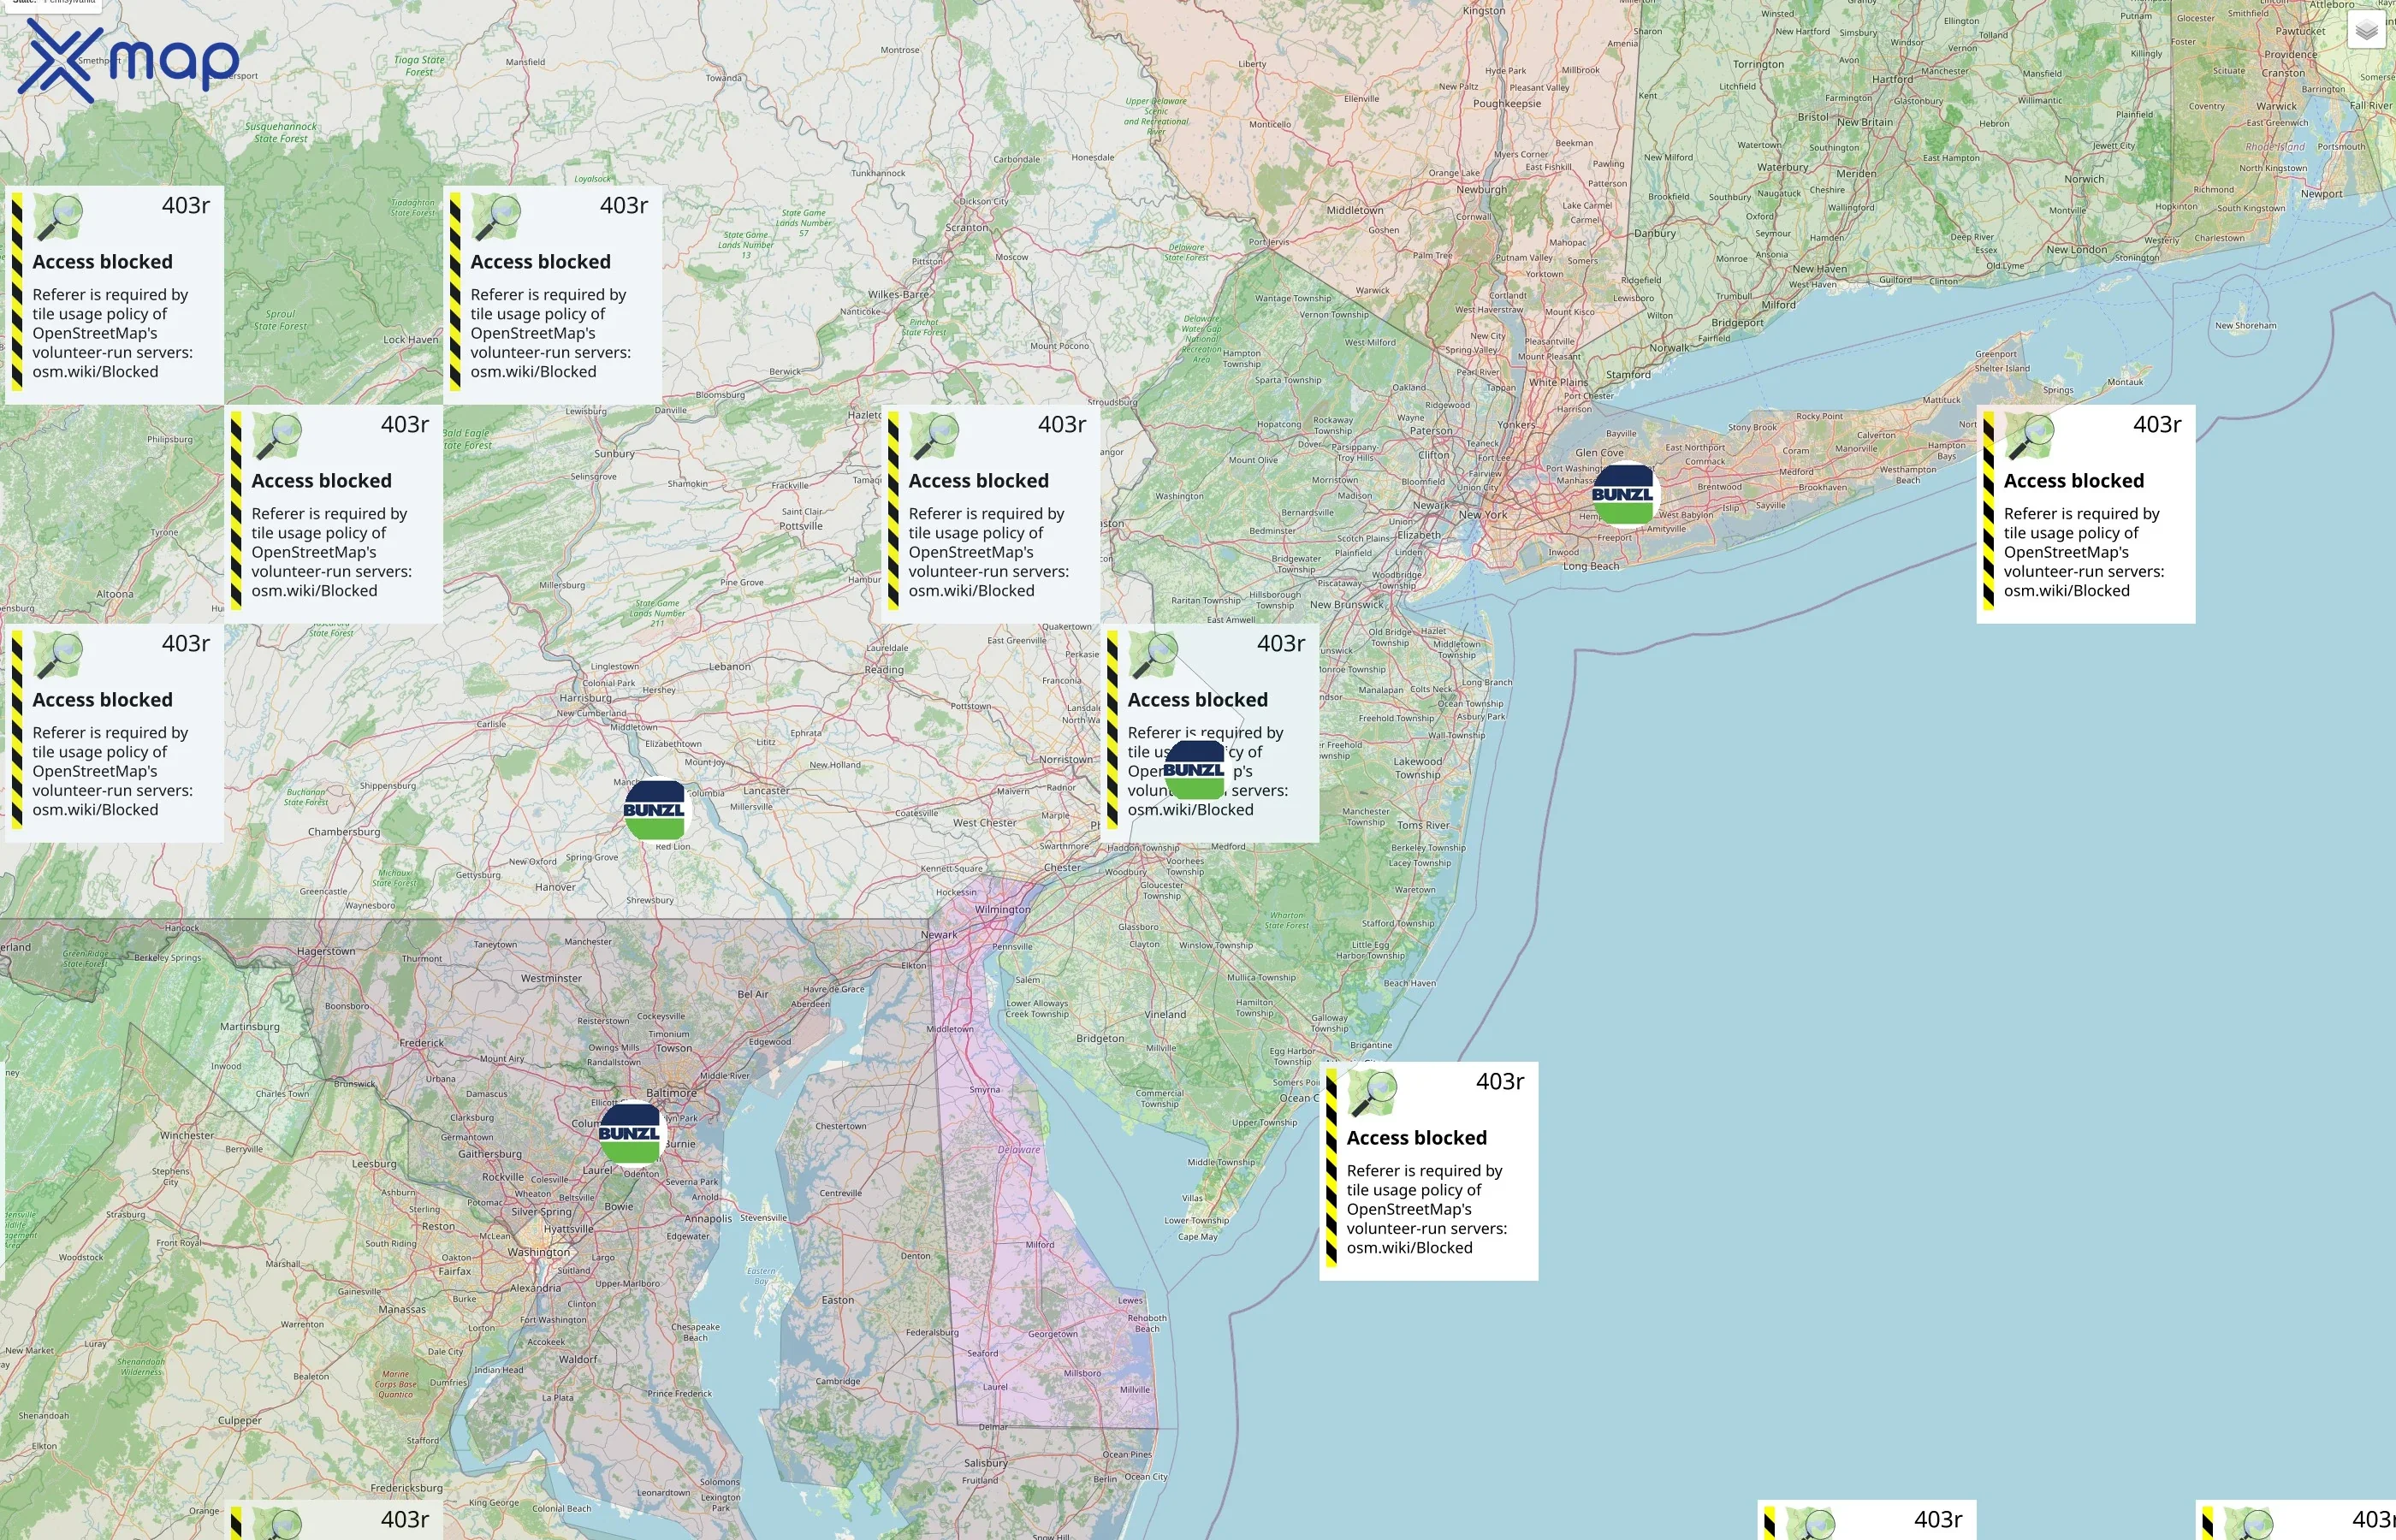Image resolution: width=2396 pixels, height=1540 pixels.
Task: Click the Towson label
Action: (x=673, y=1048)
